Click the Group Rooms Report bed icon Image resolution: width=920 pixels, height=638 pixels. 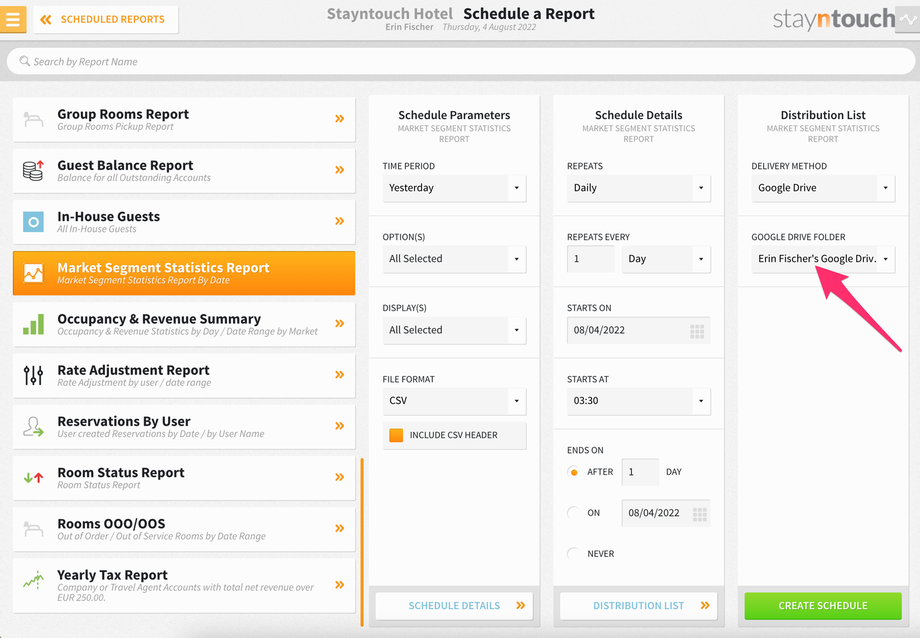click(x=33, y=120)
